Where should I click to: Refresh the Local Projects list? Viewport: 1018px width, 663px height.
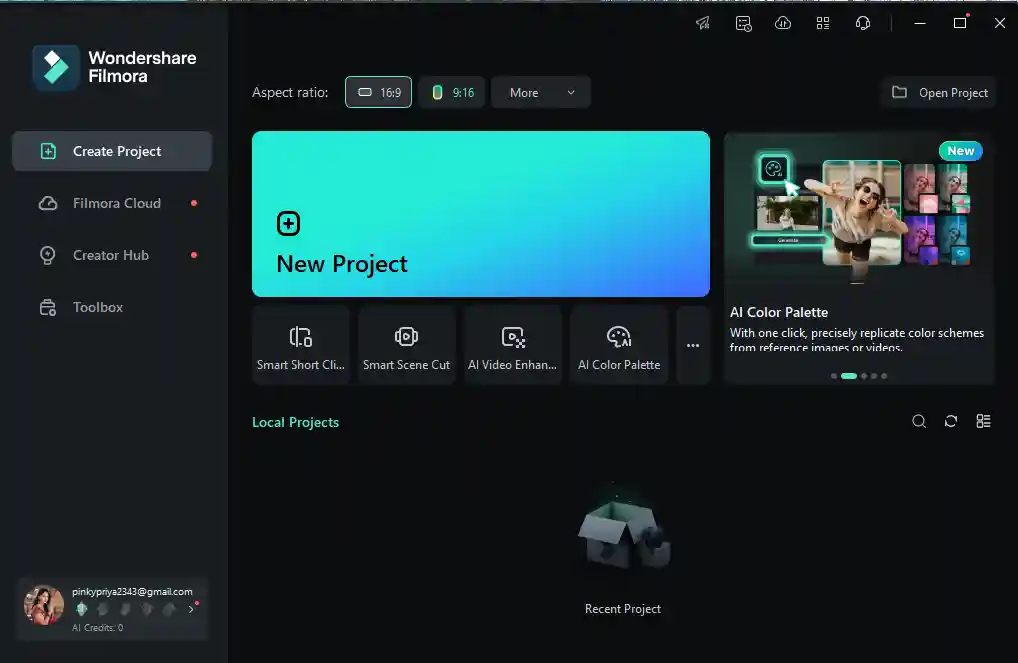coord(950,421)
